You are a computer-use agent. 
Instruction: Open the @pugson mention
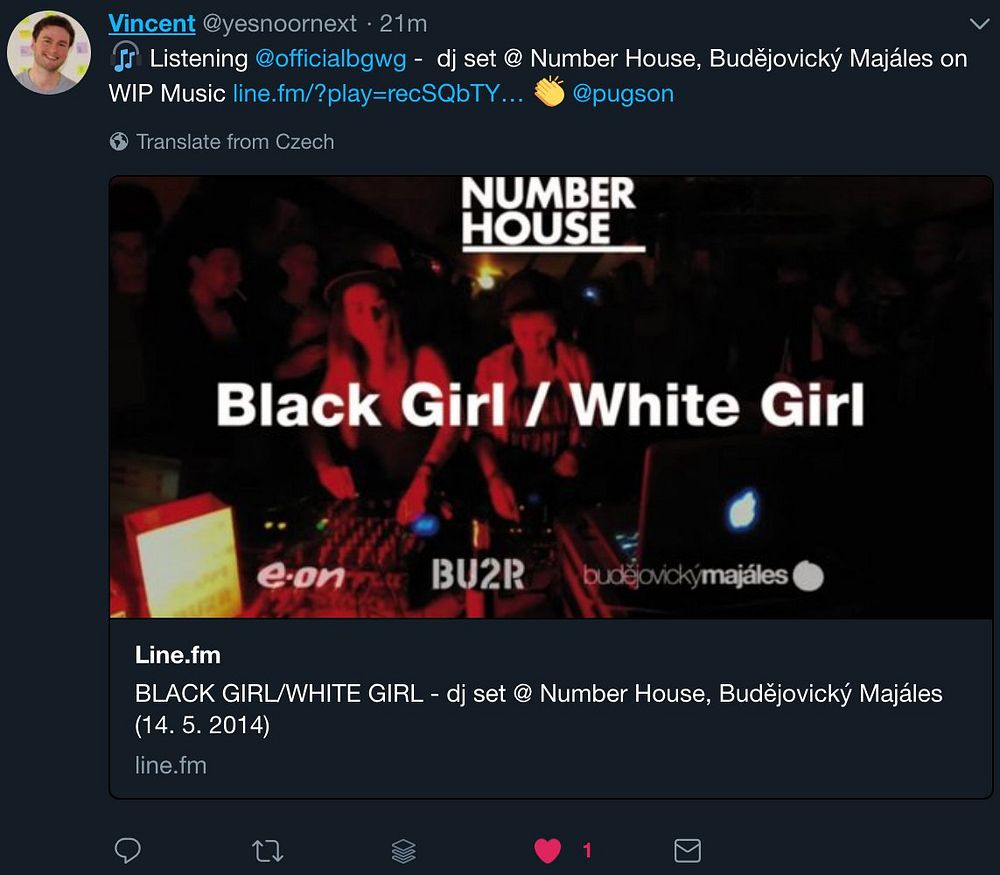623,94
